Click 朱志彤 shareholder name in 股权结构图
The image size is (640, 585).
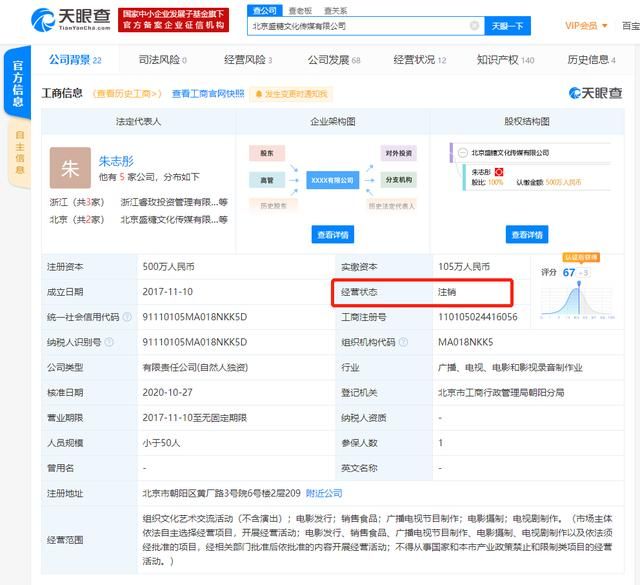[x=481, y=172]
